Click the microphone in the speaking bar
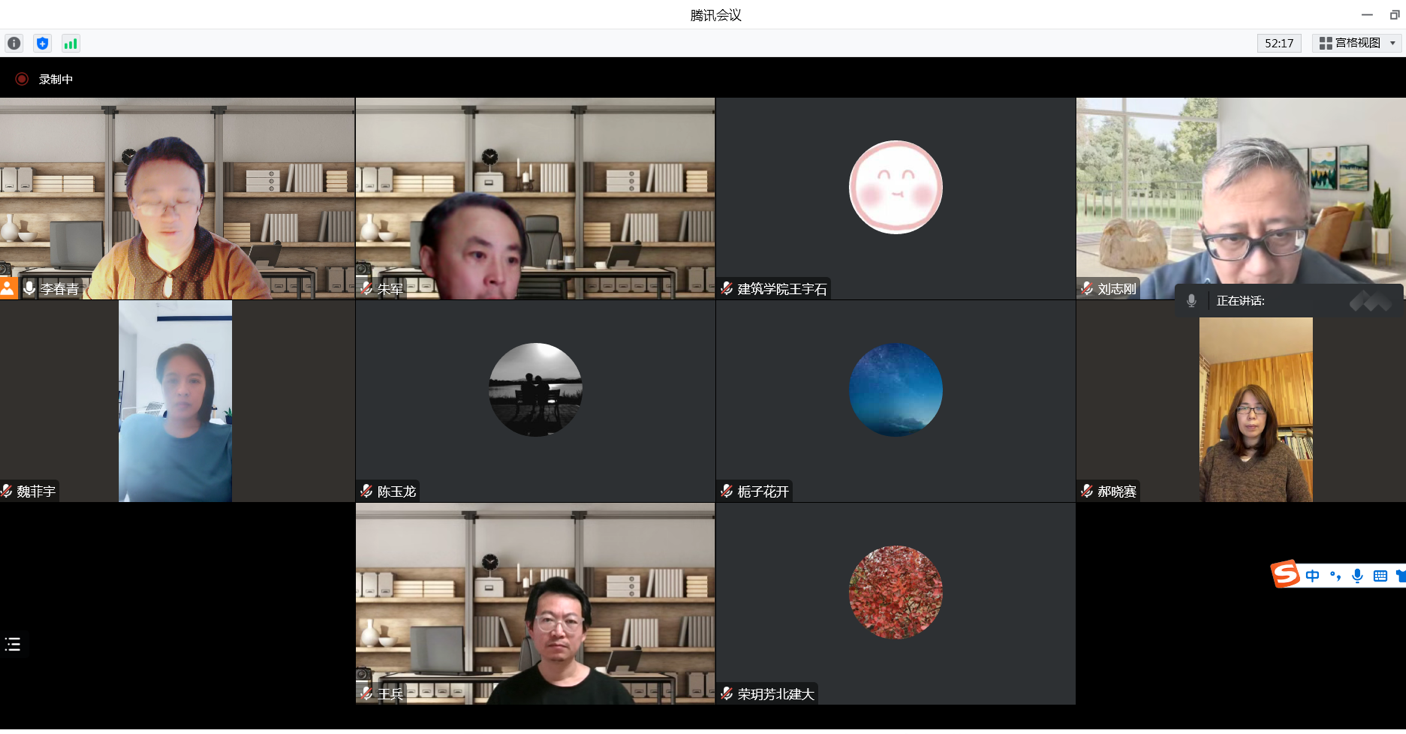Image resolution: width=1406 pixels, height=734 pixels. click(1191, 301)
